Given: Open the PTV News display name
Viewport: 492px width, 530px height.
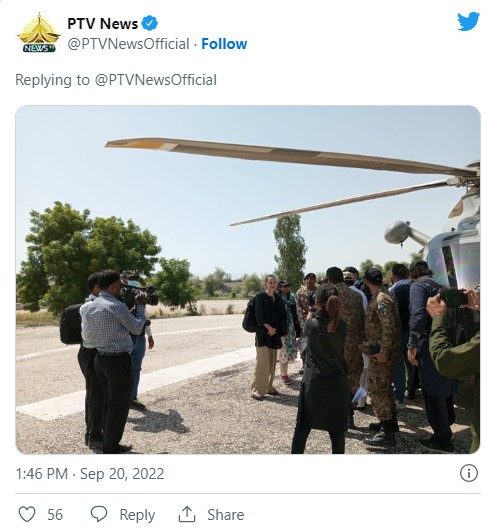Looking at the screenshot, I should pos(102,24).
